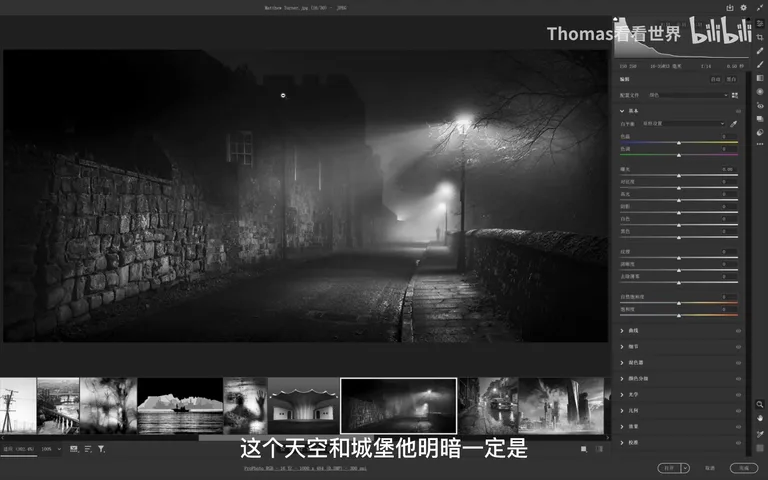The height and width of the screenshot is (480, 768).
Task: Toggle the grid overlay square icon
Action: (x=760, y=448)
